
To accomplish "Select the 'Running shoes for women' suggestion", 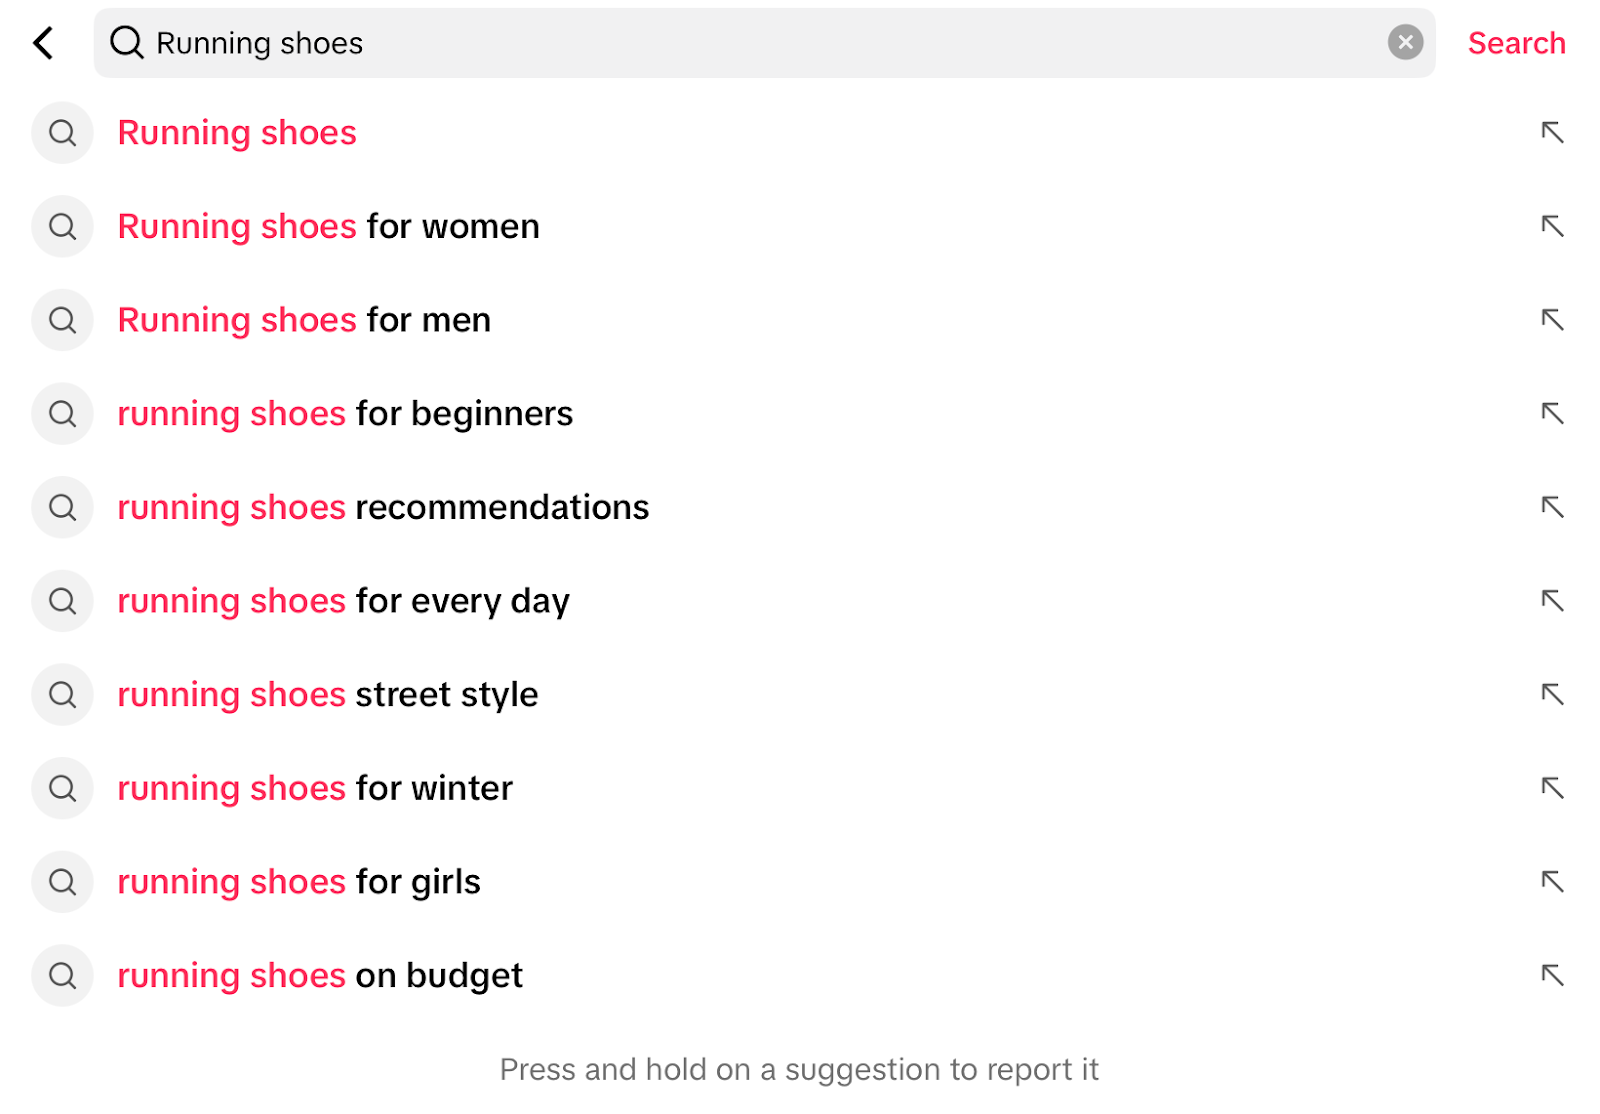I will click(x=328, y=226).
